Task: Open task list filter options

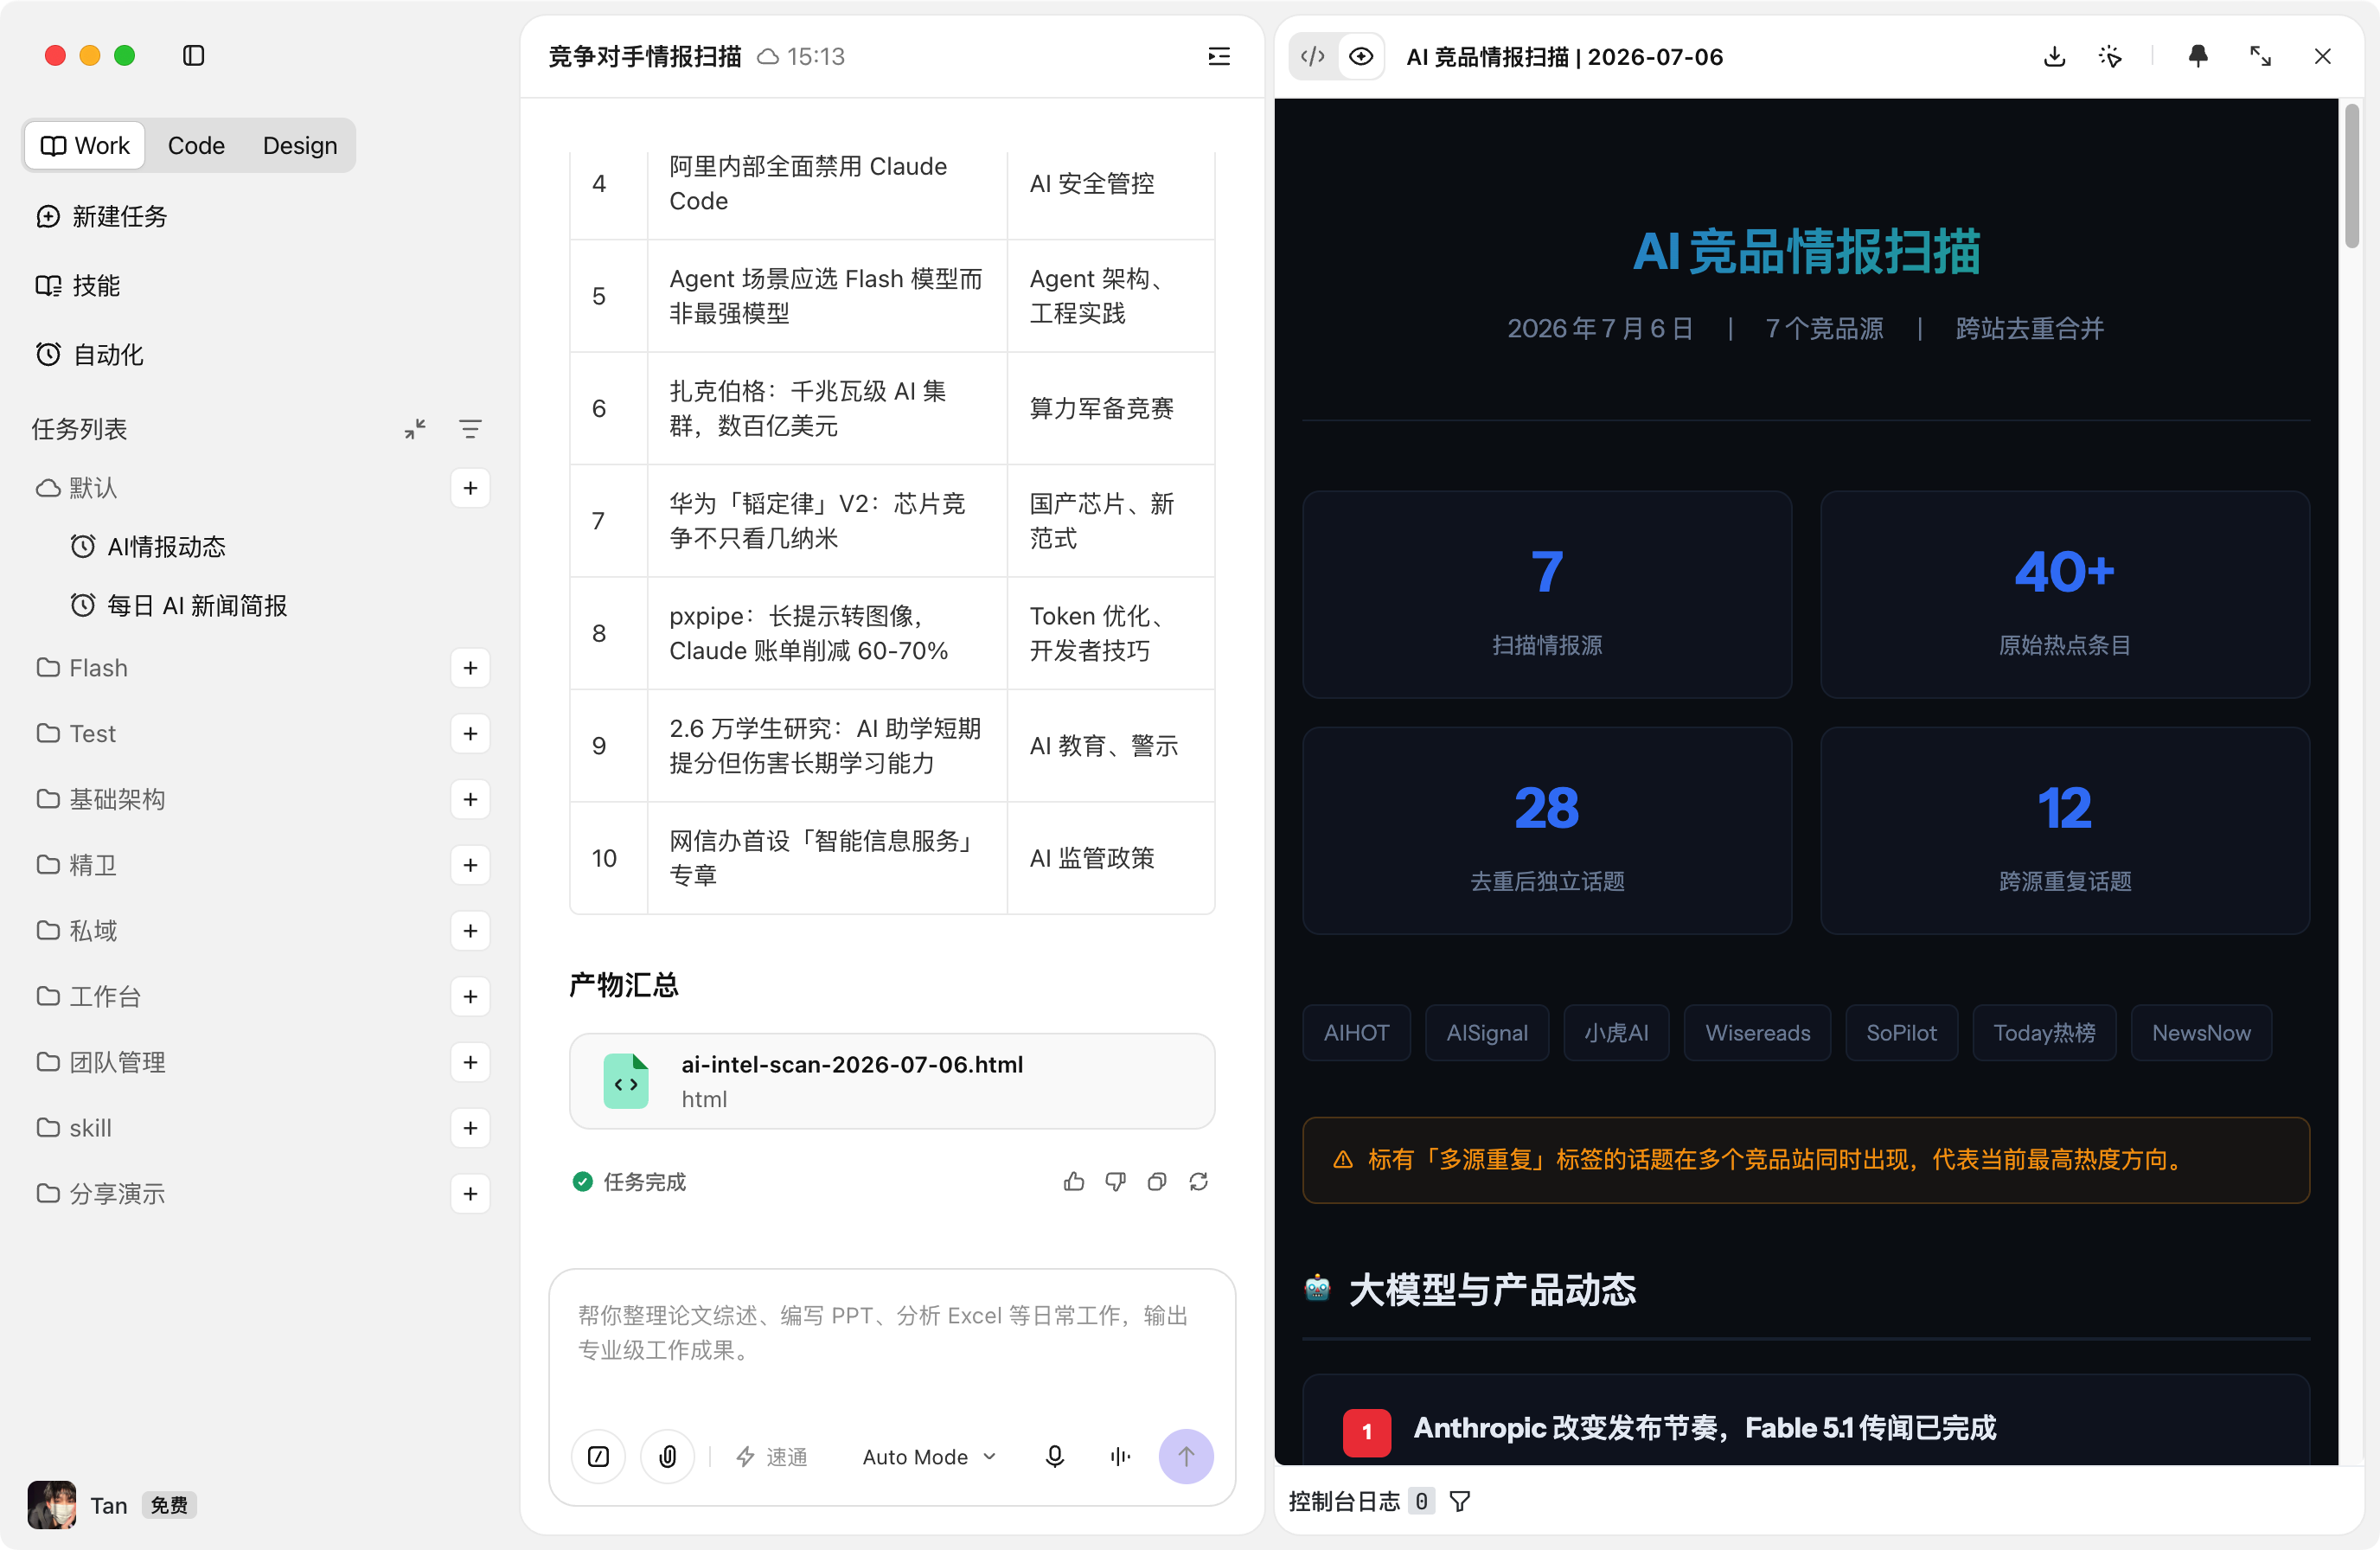Action: [x=470, y=429]
